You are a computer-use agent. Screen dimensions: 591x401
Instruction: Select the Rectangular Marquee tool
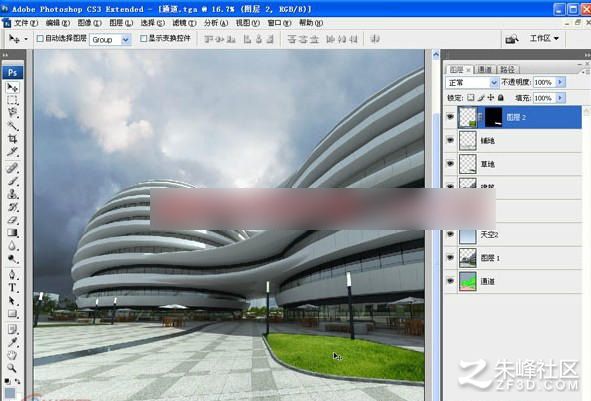point(12,100)
